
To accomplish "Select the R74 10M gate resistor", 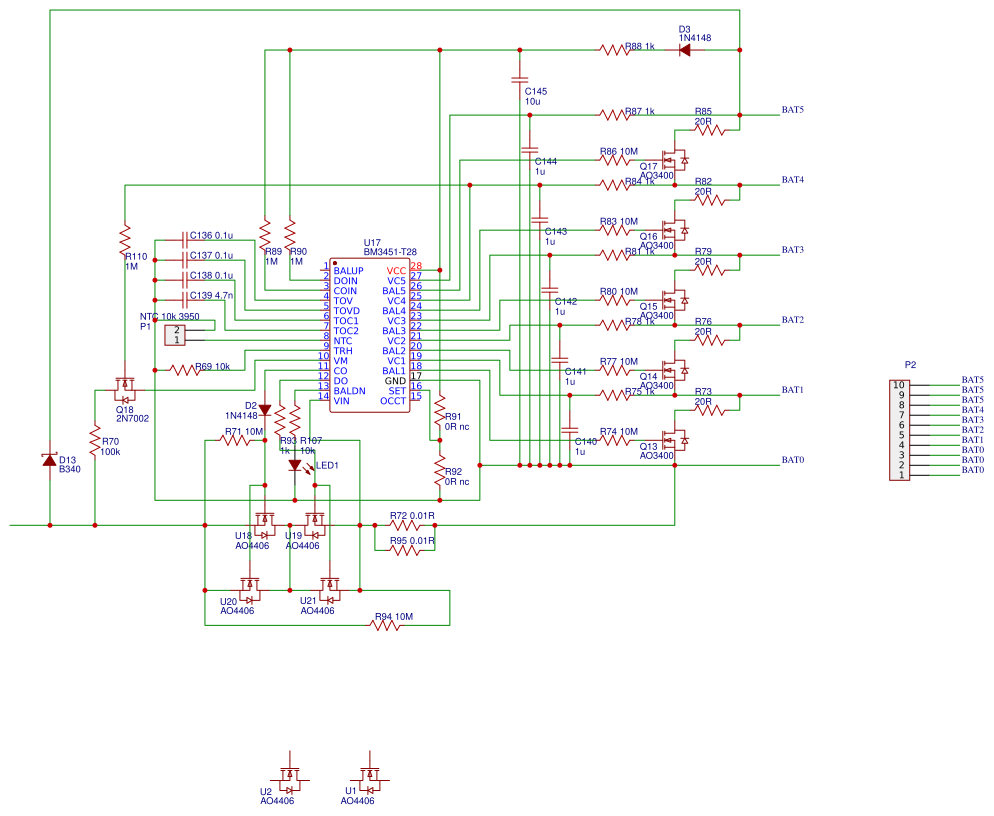I will pos(615,440).
